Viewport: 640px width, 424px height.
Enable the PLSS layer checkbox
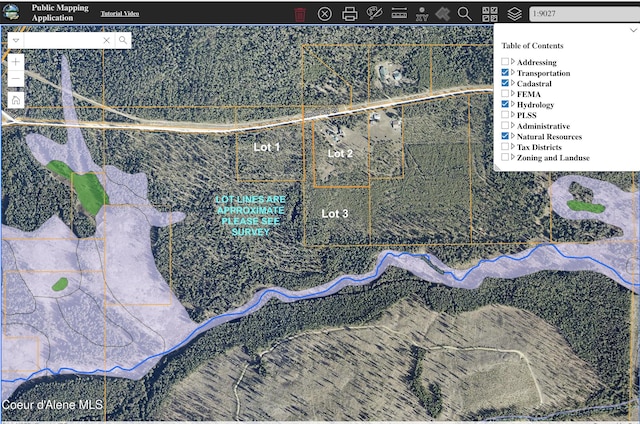[505, 115]
